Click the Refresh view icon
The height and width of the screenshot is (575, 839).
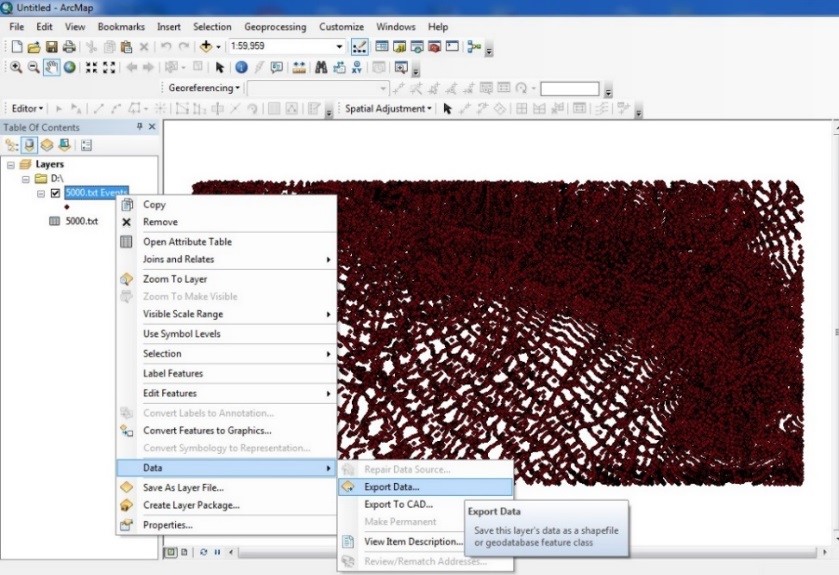pyautogui.click(x=203, y=552)
